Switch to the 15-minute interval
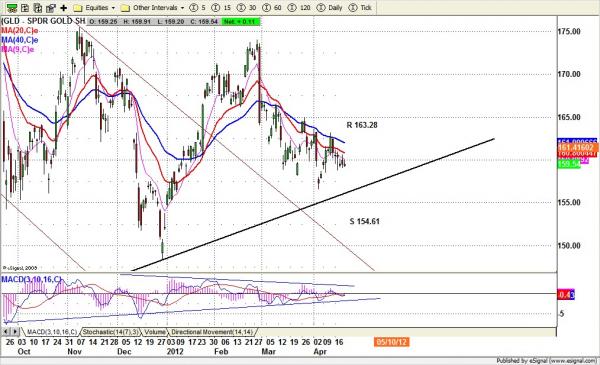The height and width of the screenshot is (365, 600). pyautogui.click(x=221, y=7)
